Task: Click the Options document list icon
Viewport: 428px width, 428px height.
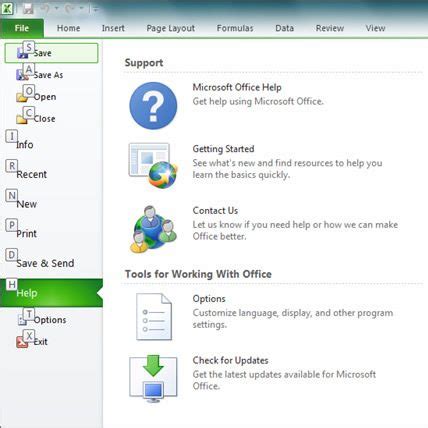Action: point(154,317)
